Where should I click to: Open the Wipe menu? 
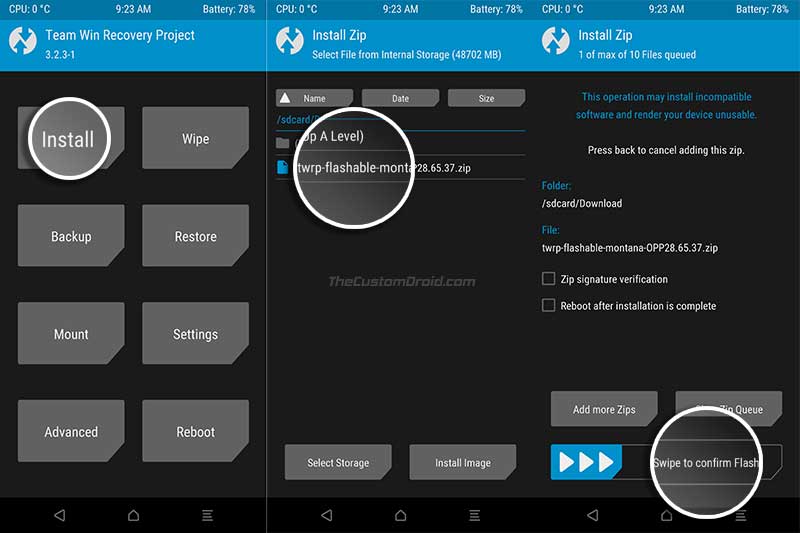(195, 138)
